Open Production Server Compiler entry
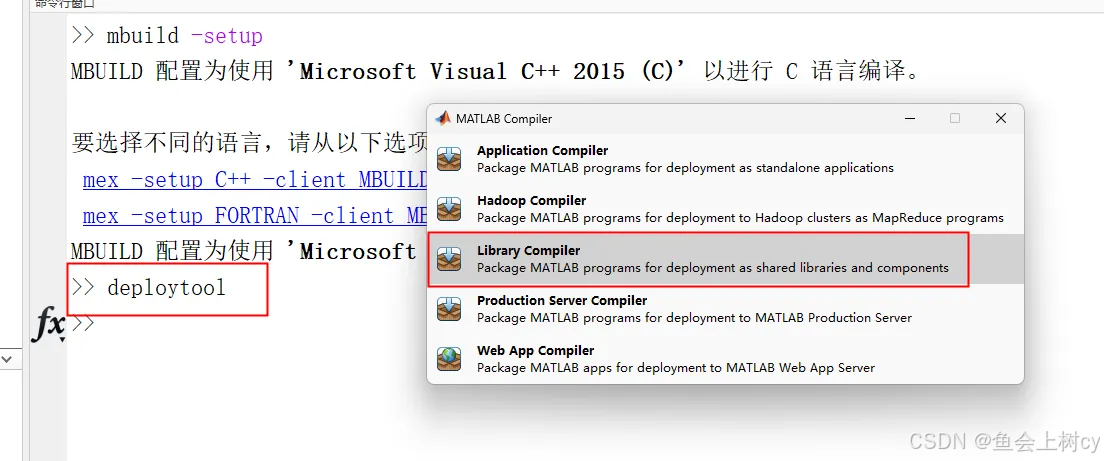Screen dimensions: 1104x461 pyautogui.click(x=725, y=309)
